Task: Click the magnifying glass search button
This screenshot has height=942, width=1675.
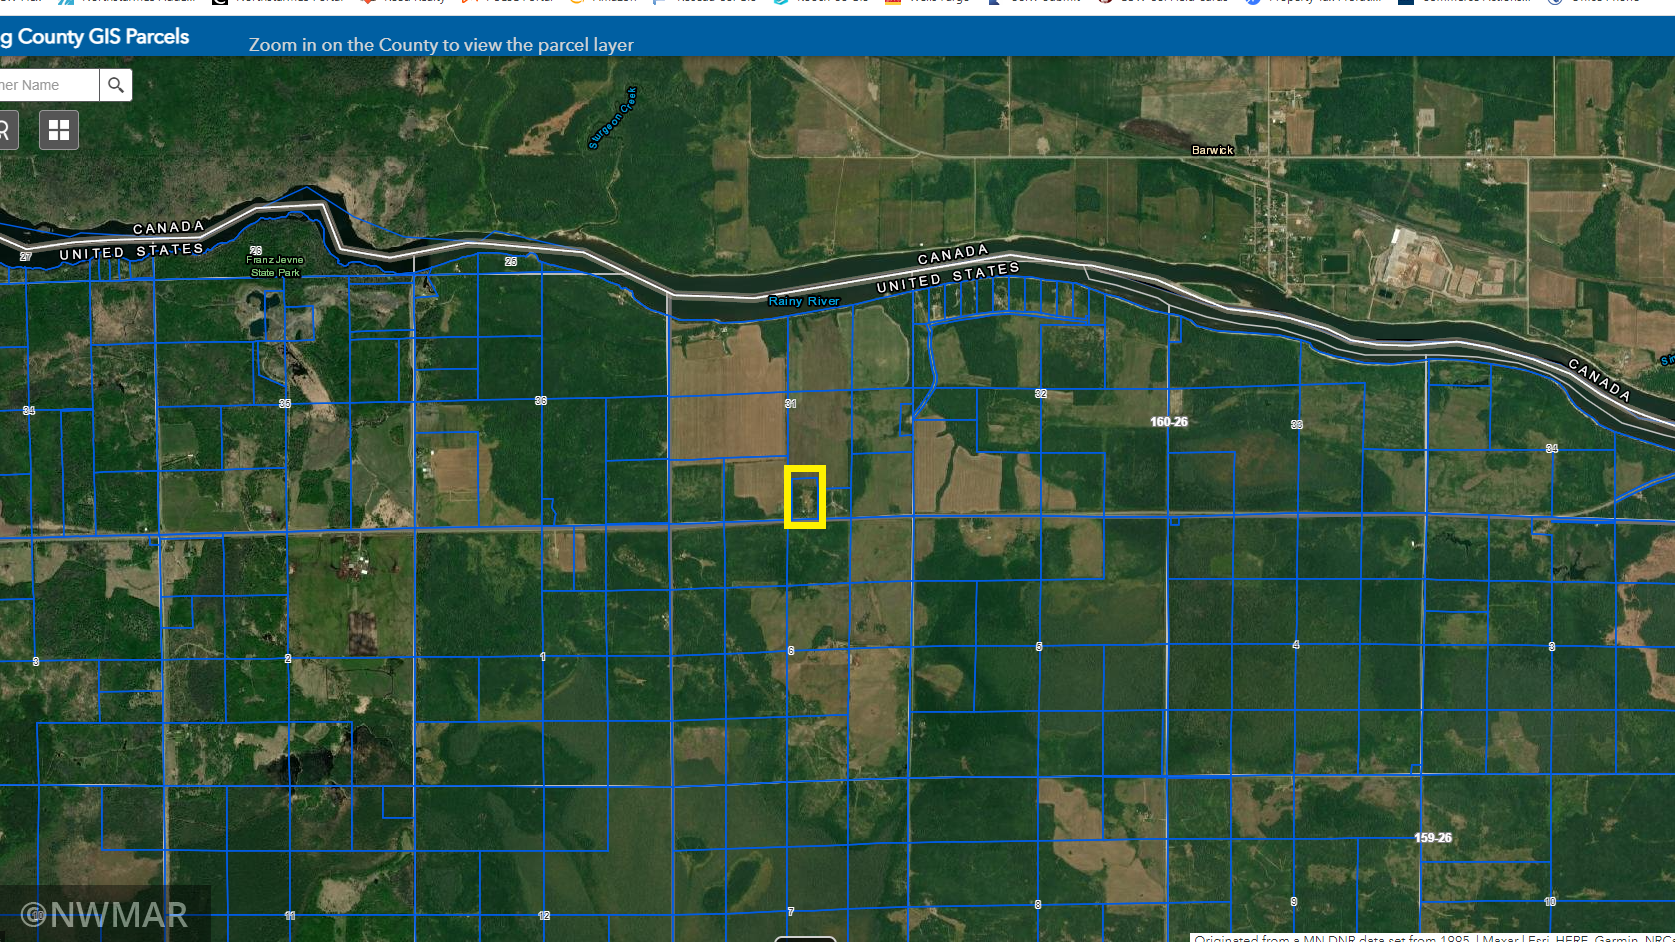Action: tap(116, 85)
